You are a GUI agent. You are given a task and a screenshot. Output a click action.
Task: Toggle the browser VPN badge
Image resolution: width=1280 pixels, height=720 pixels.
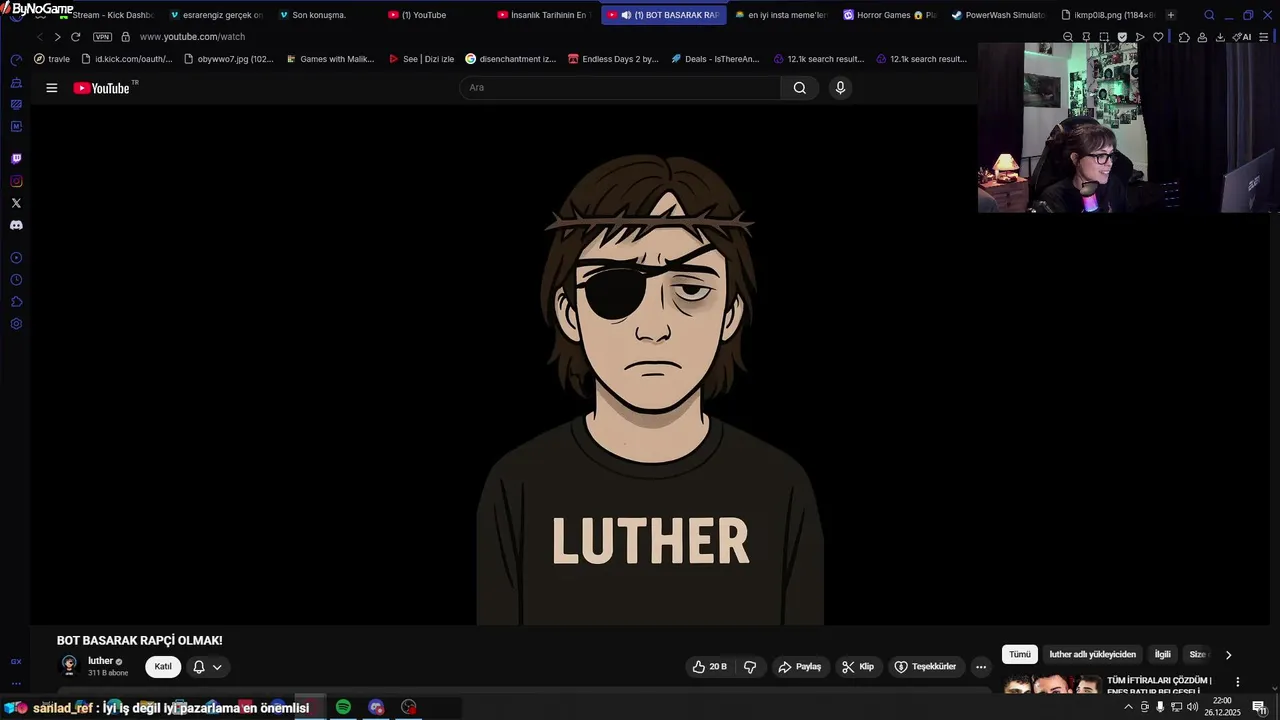[x=102, y=37]
